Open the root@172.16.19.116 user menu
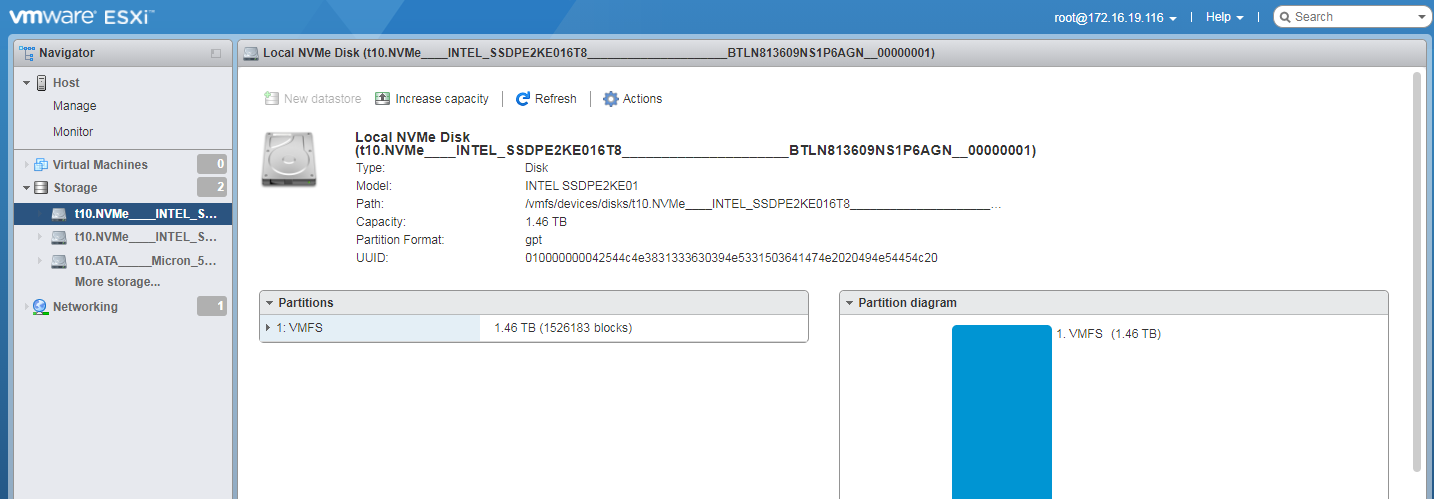Image resolution: width=1434 pixels, height=499 pixels. click(1115, 17)
